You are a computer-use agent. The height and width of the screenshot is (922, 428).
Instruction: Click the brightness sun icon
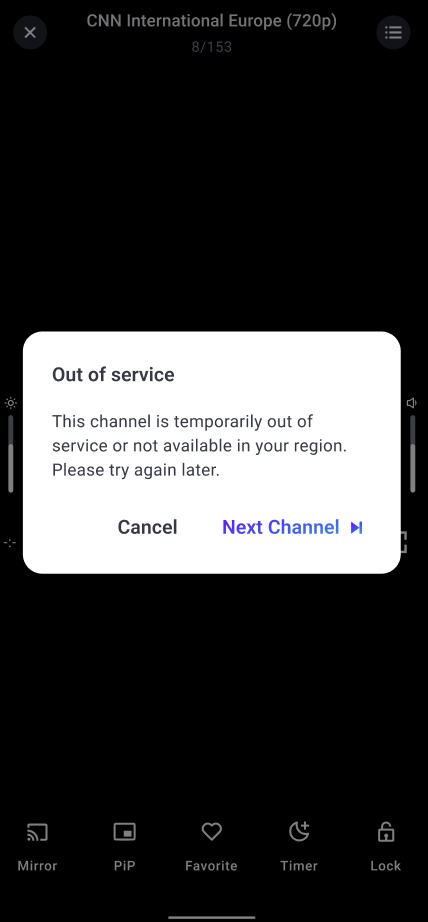pyautogui.click(x=11, y=403)
